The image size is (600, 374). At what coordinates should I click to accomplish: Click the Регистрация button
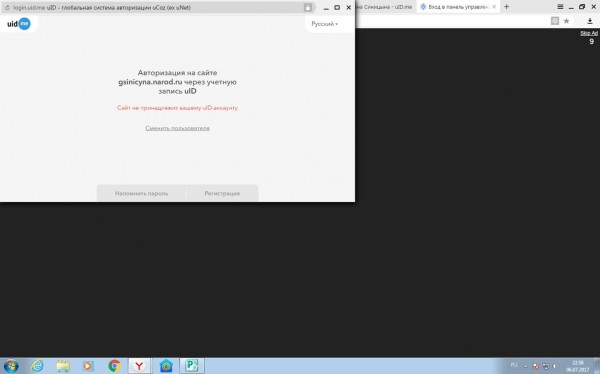[x=222, y=193]
